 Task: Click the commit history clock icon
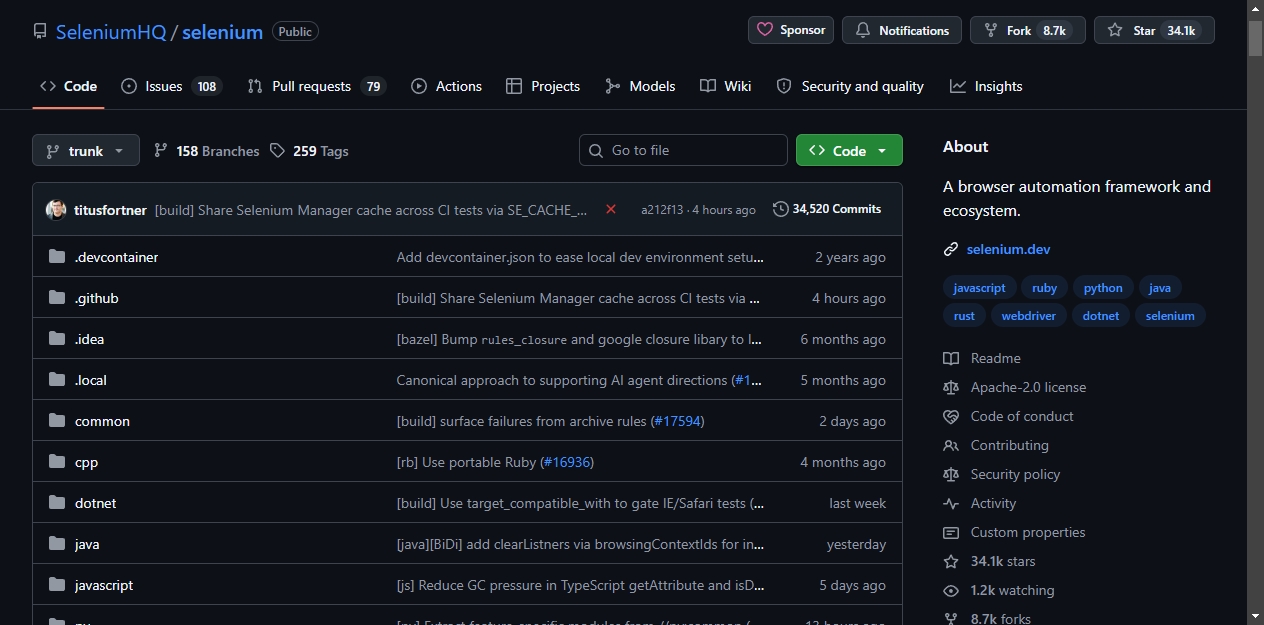[780, 209]
